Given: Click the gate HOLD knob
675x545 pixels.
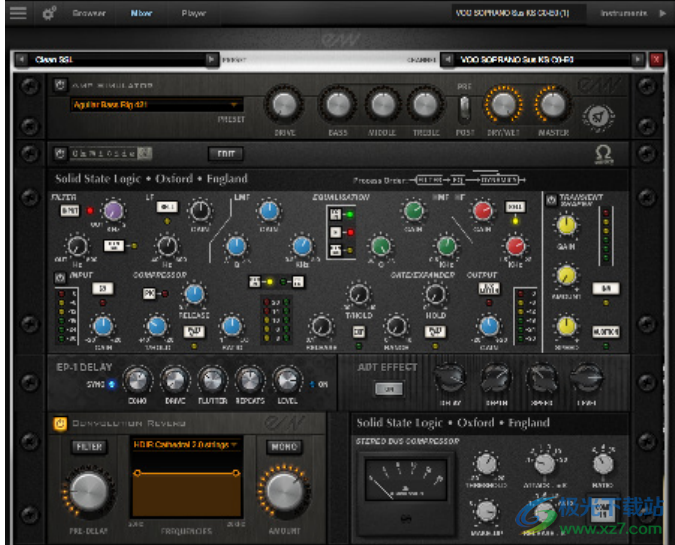Looking at the screenshot, I should tap(435, 294).
